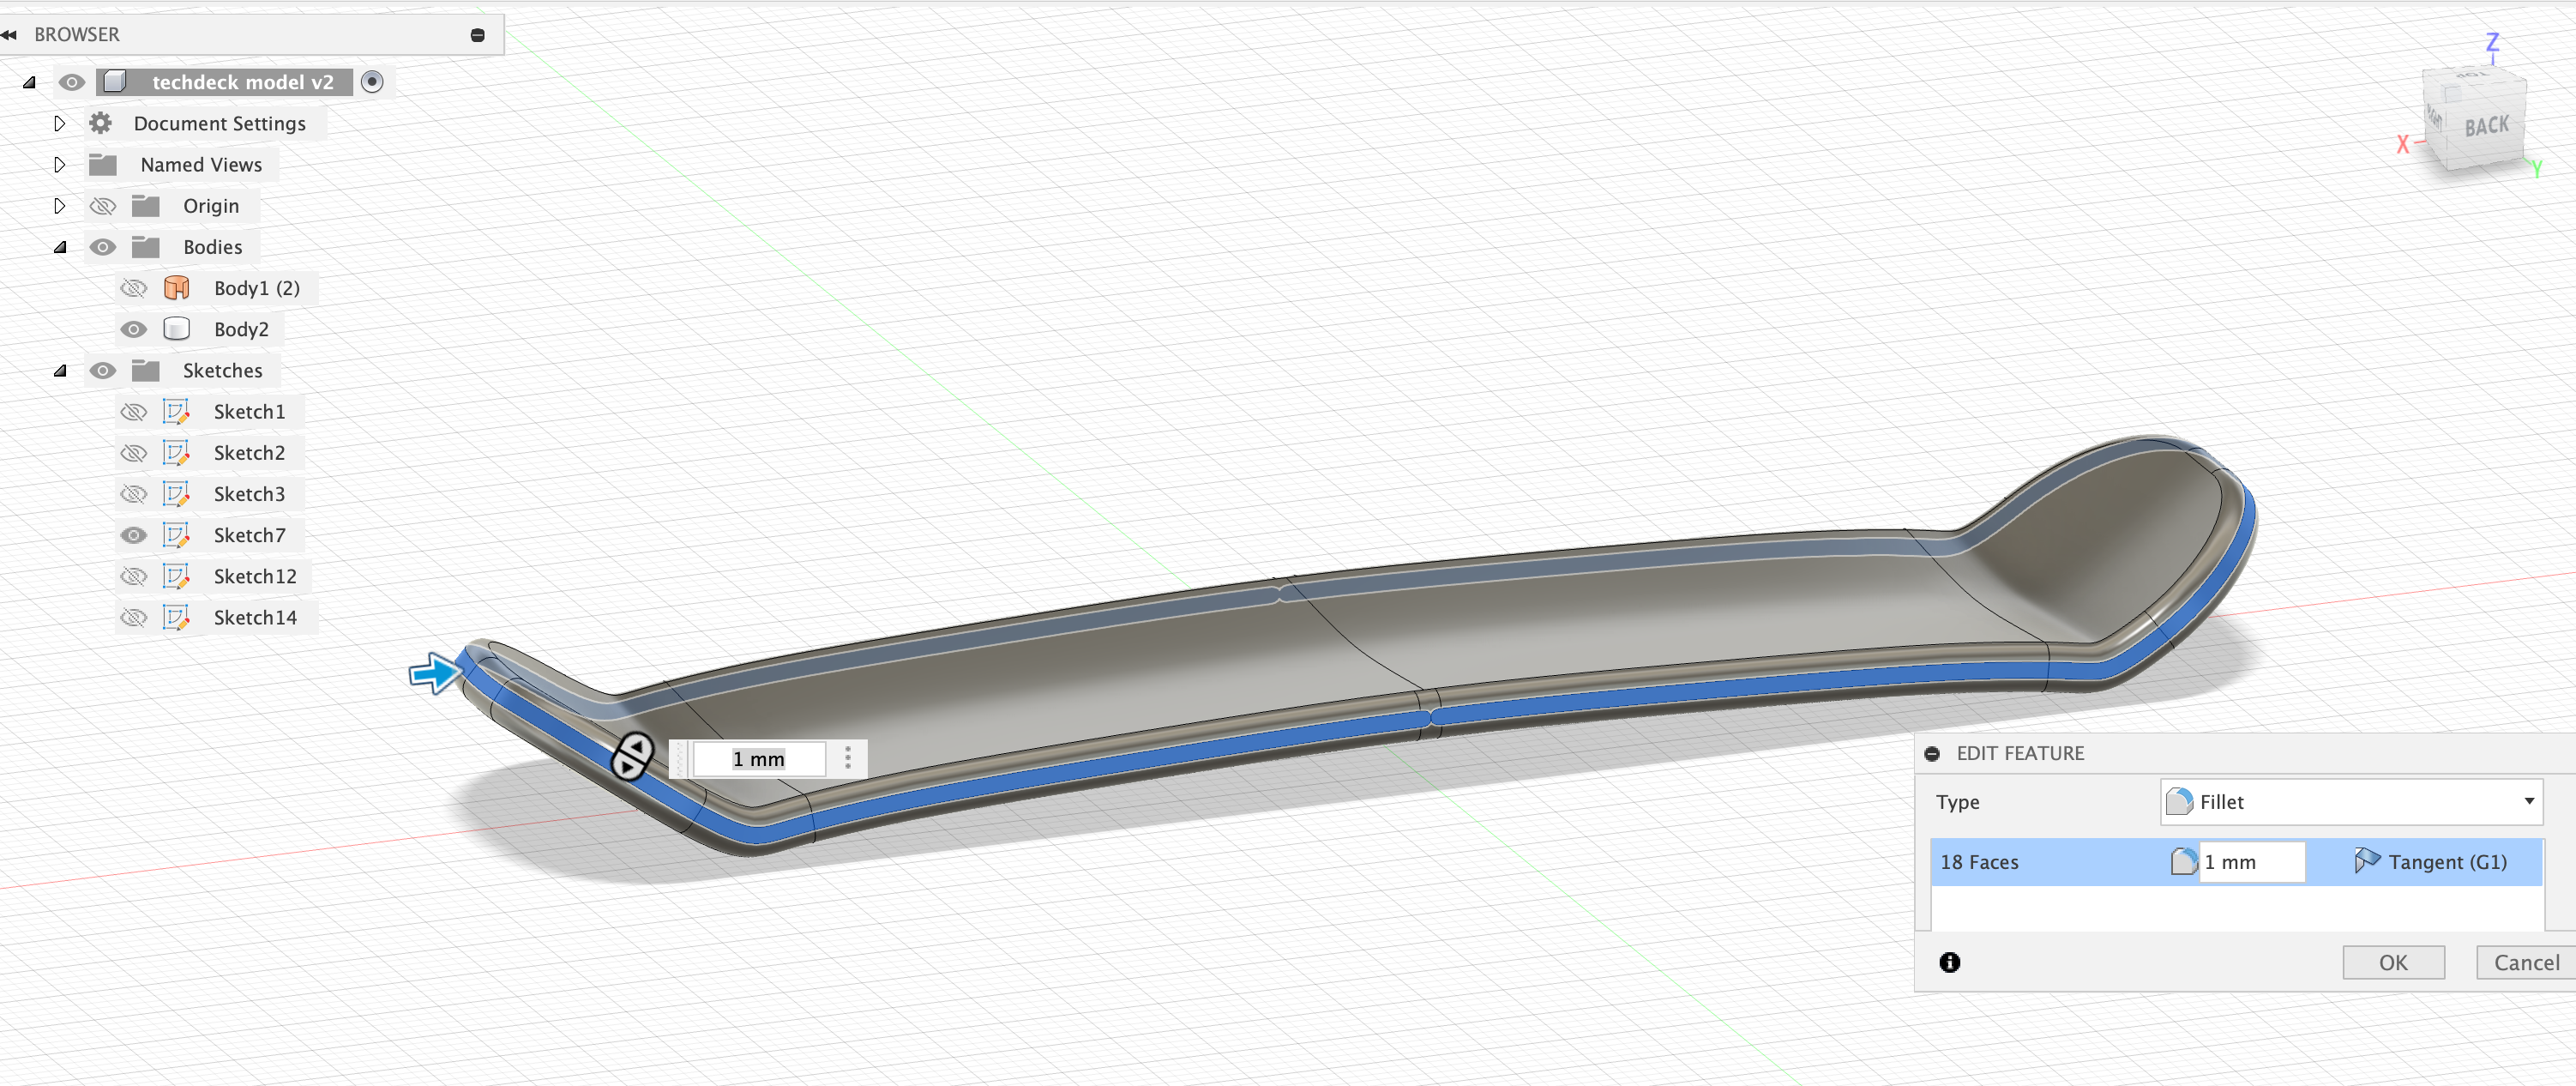Toggle visibility of the Origin folder
This screenshot has height=1086, width=2576.
(102, 206)
